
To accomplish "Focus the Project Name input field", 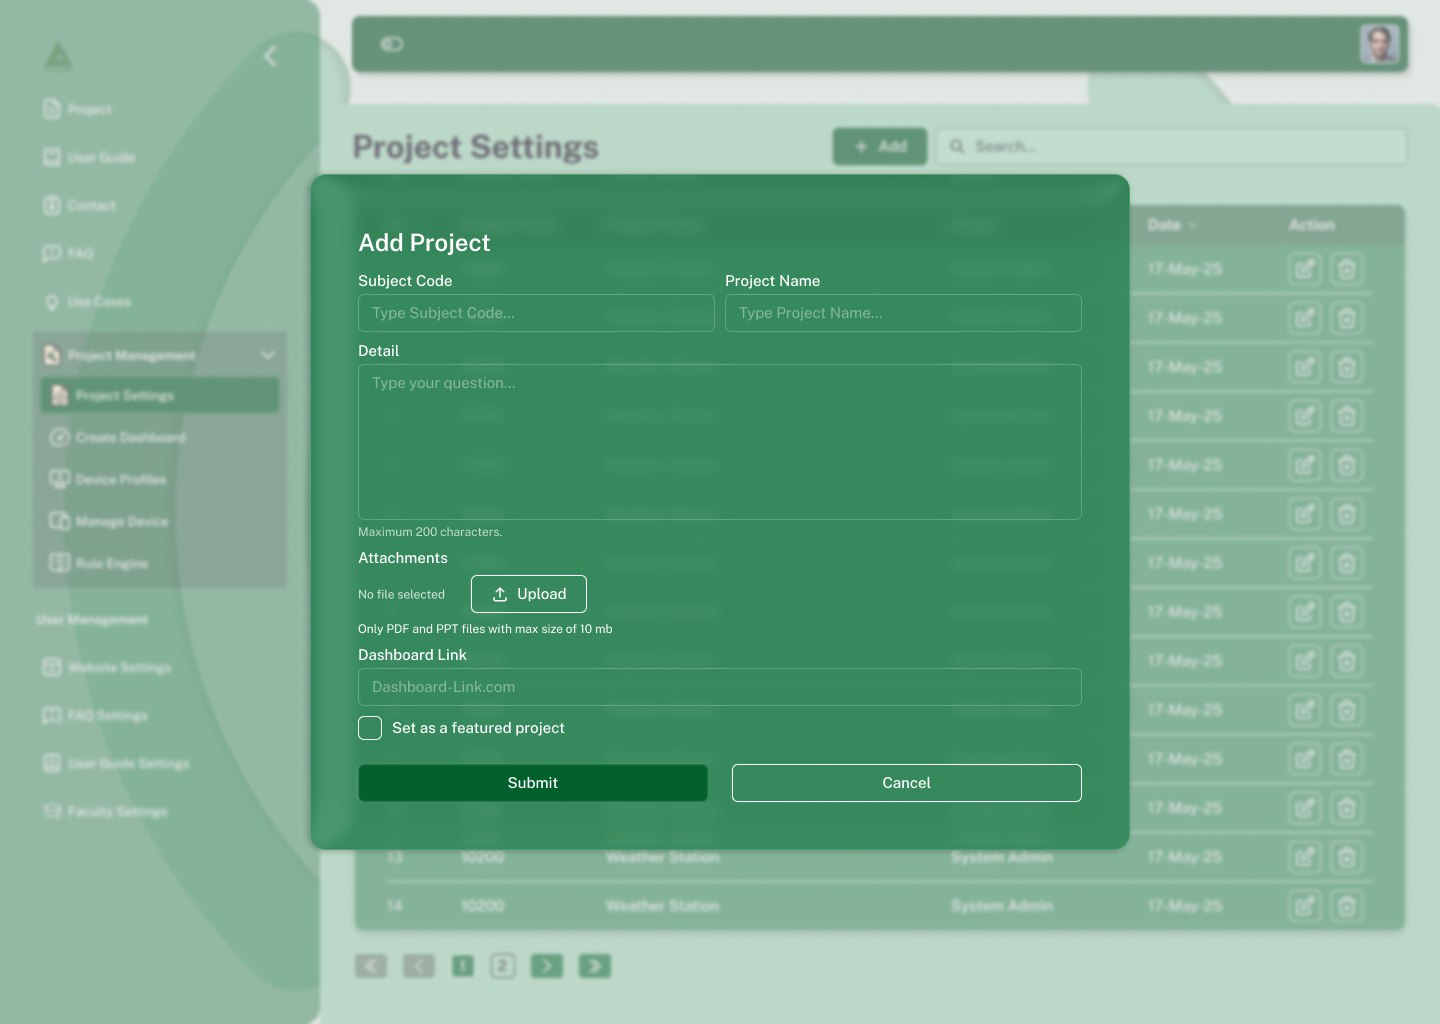I will coord(903,313).
